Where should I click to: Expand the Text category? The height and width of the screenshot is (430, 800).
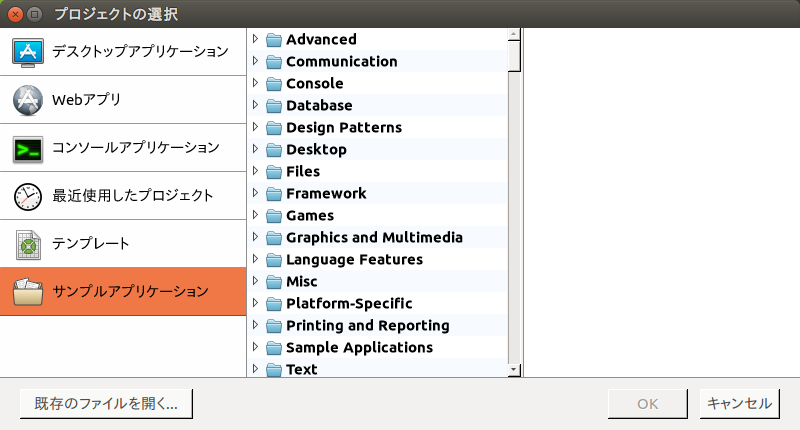256,369
